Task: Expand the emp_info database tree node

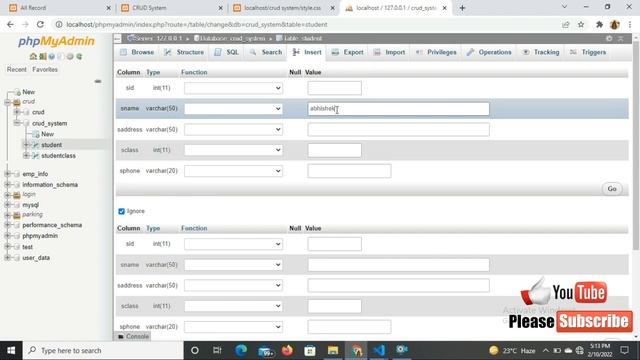Action: 7,174
